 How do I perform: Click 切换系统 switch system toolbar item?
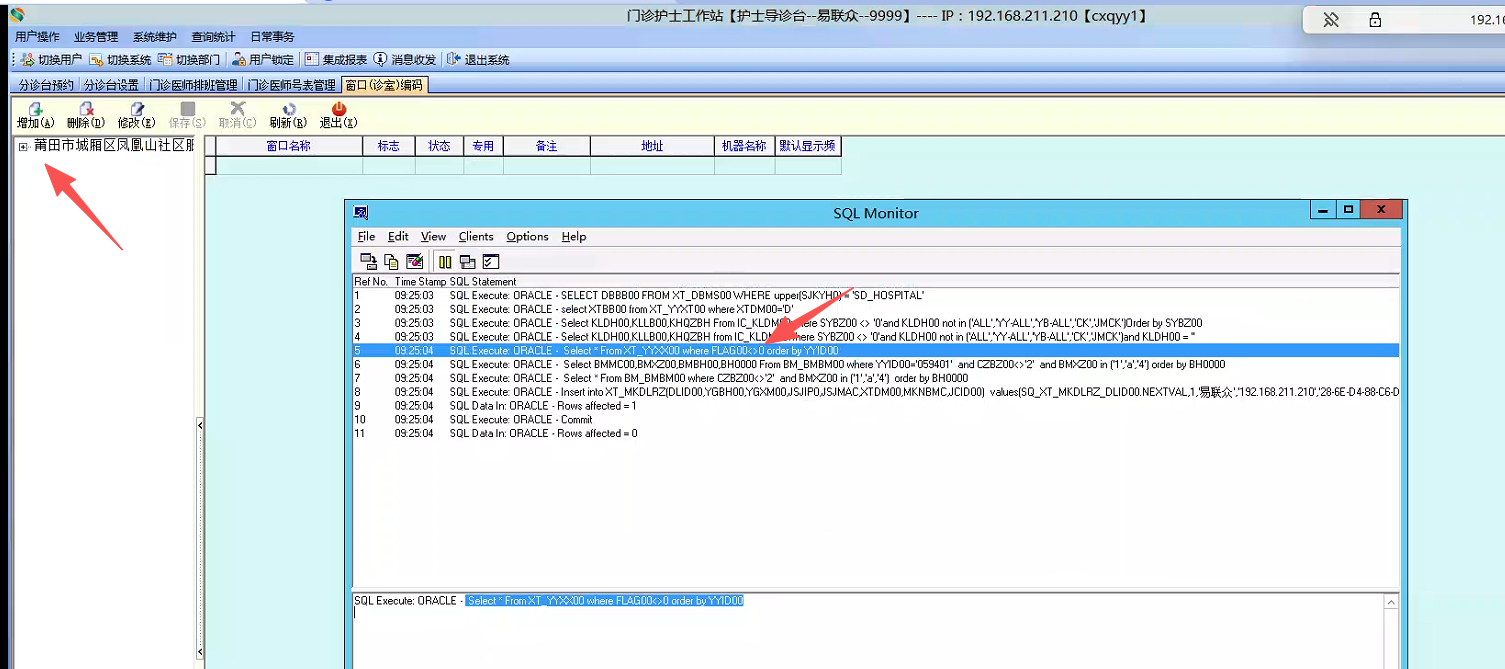tap(121, 60)
